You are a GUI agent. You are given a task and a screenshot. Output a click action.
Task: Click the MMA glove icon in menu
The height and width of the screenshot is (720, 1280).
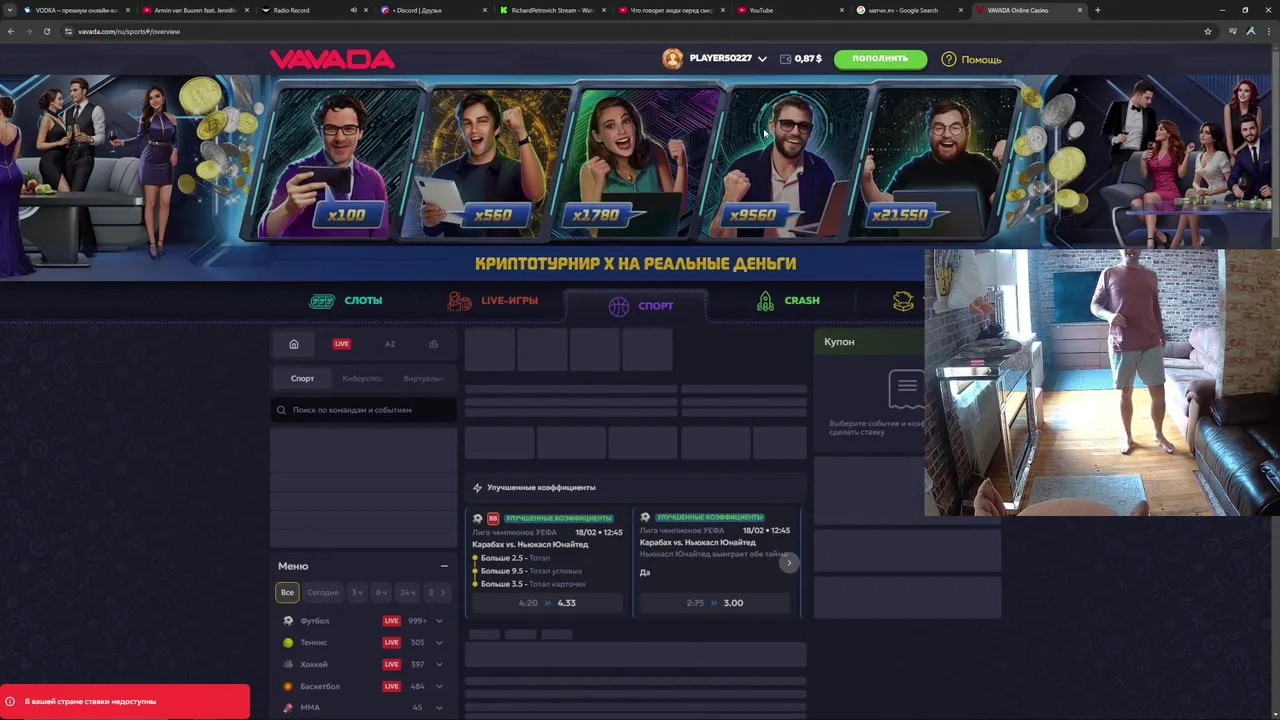pos(288,708)
